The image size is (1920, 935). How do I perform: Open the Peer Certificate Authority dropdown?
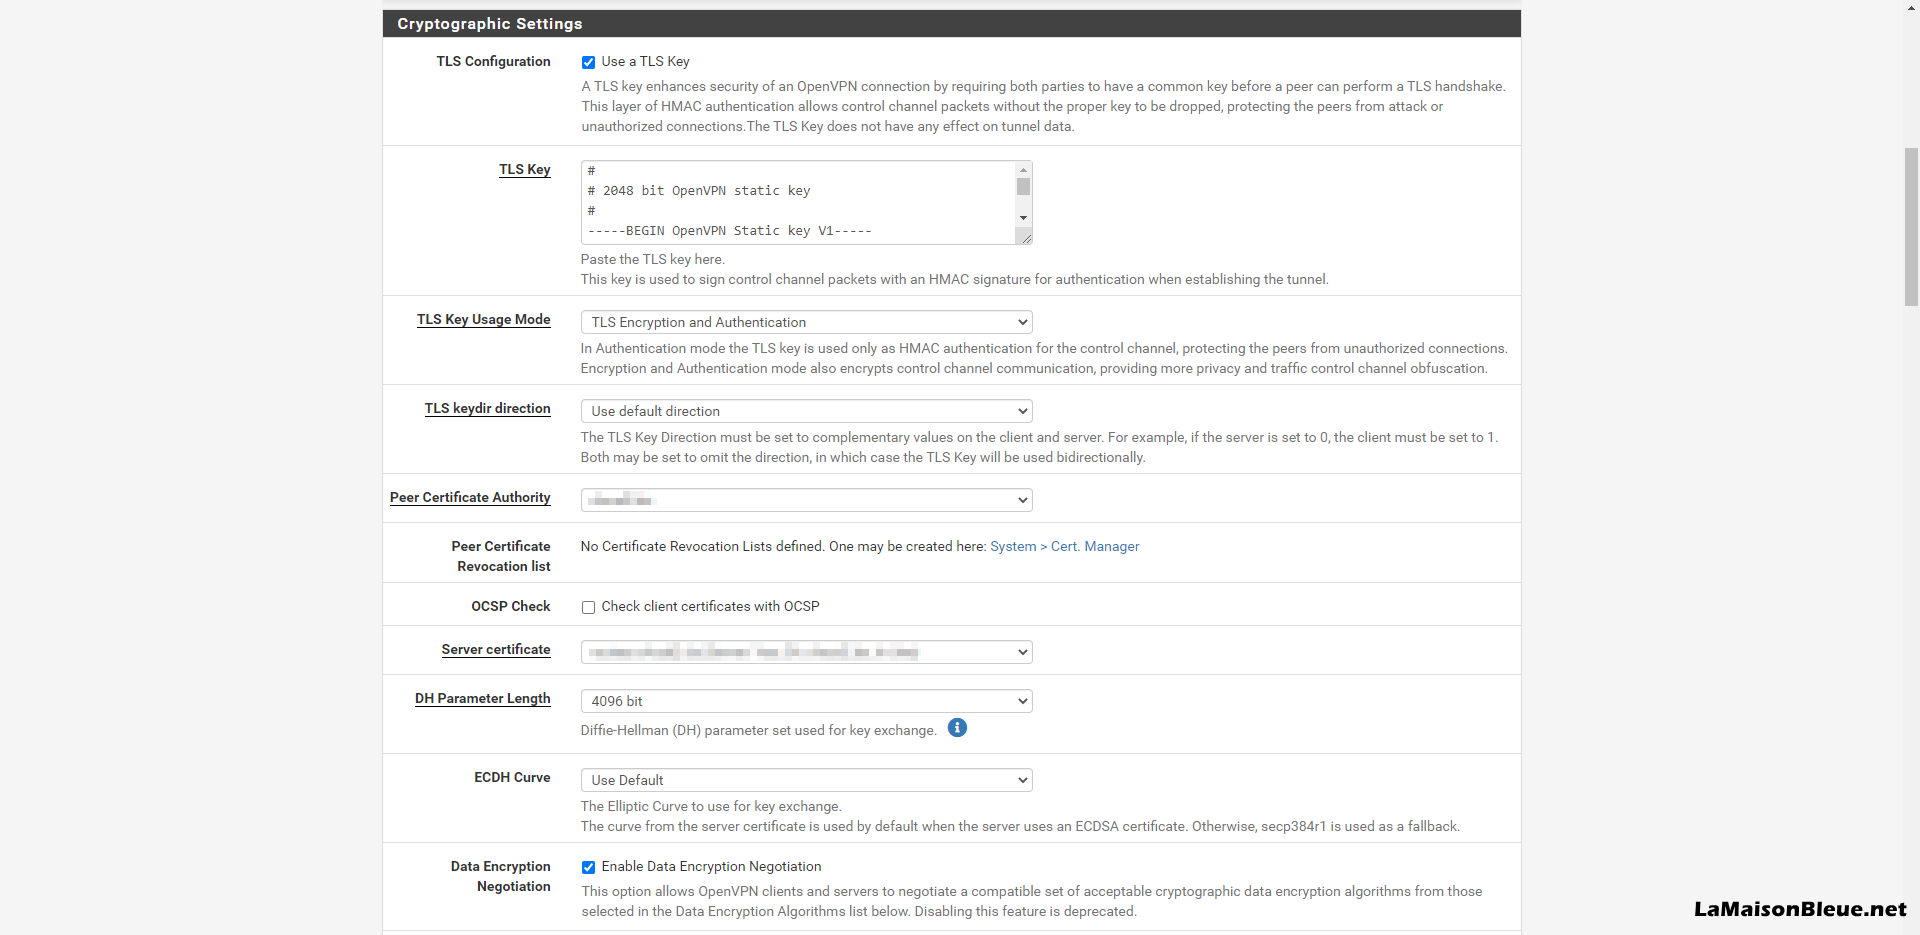[806, 500]
